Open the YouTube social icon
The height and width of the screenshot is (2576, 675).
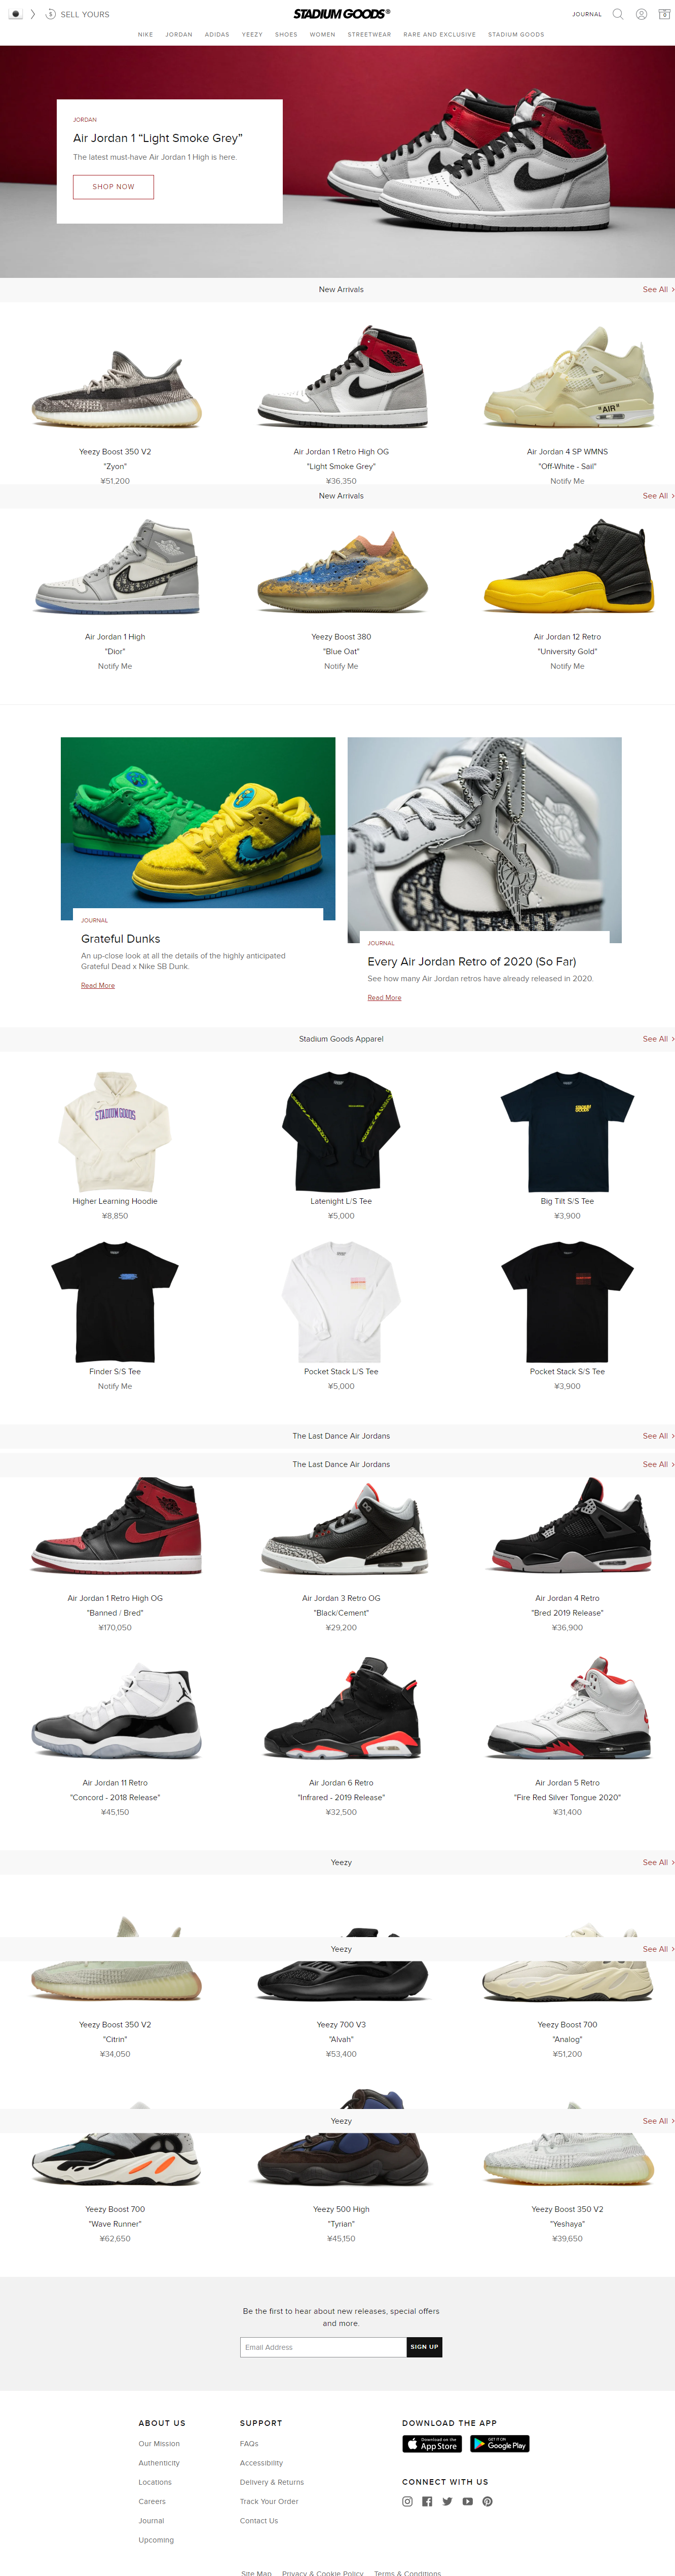coord(467,2501)
